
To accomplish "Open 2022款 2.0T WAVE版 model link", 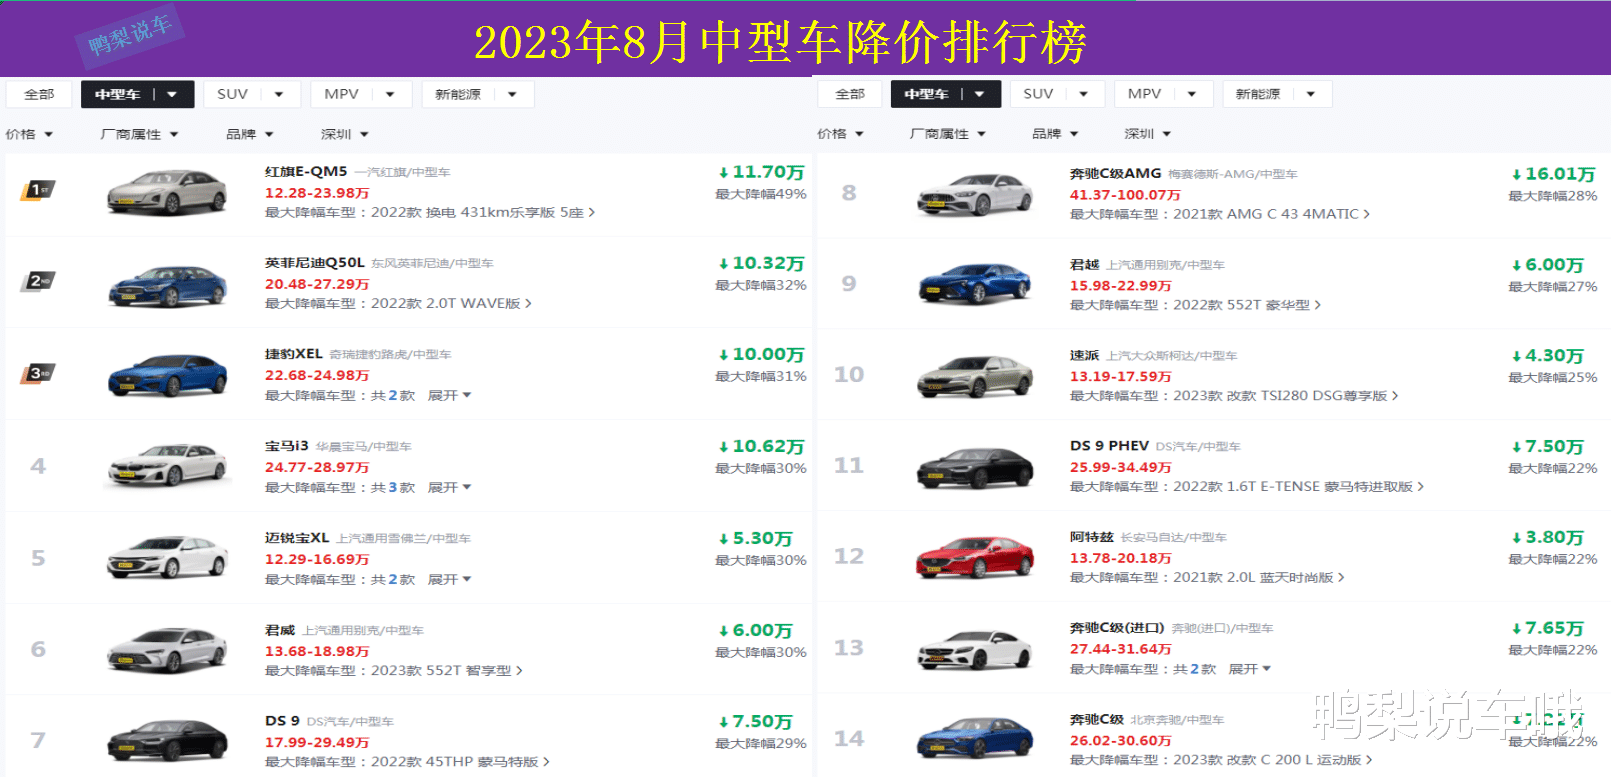I will [x=451, y=303].
